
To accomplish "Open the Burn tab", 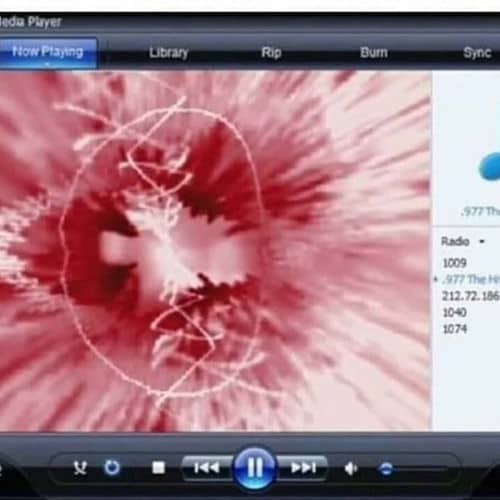I will 374,53.
